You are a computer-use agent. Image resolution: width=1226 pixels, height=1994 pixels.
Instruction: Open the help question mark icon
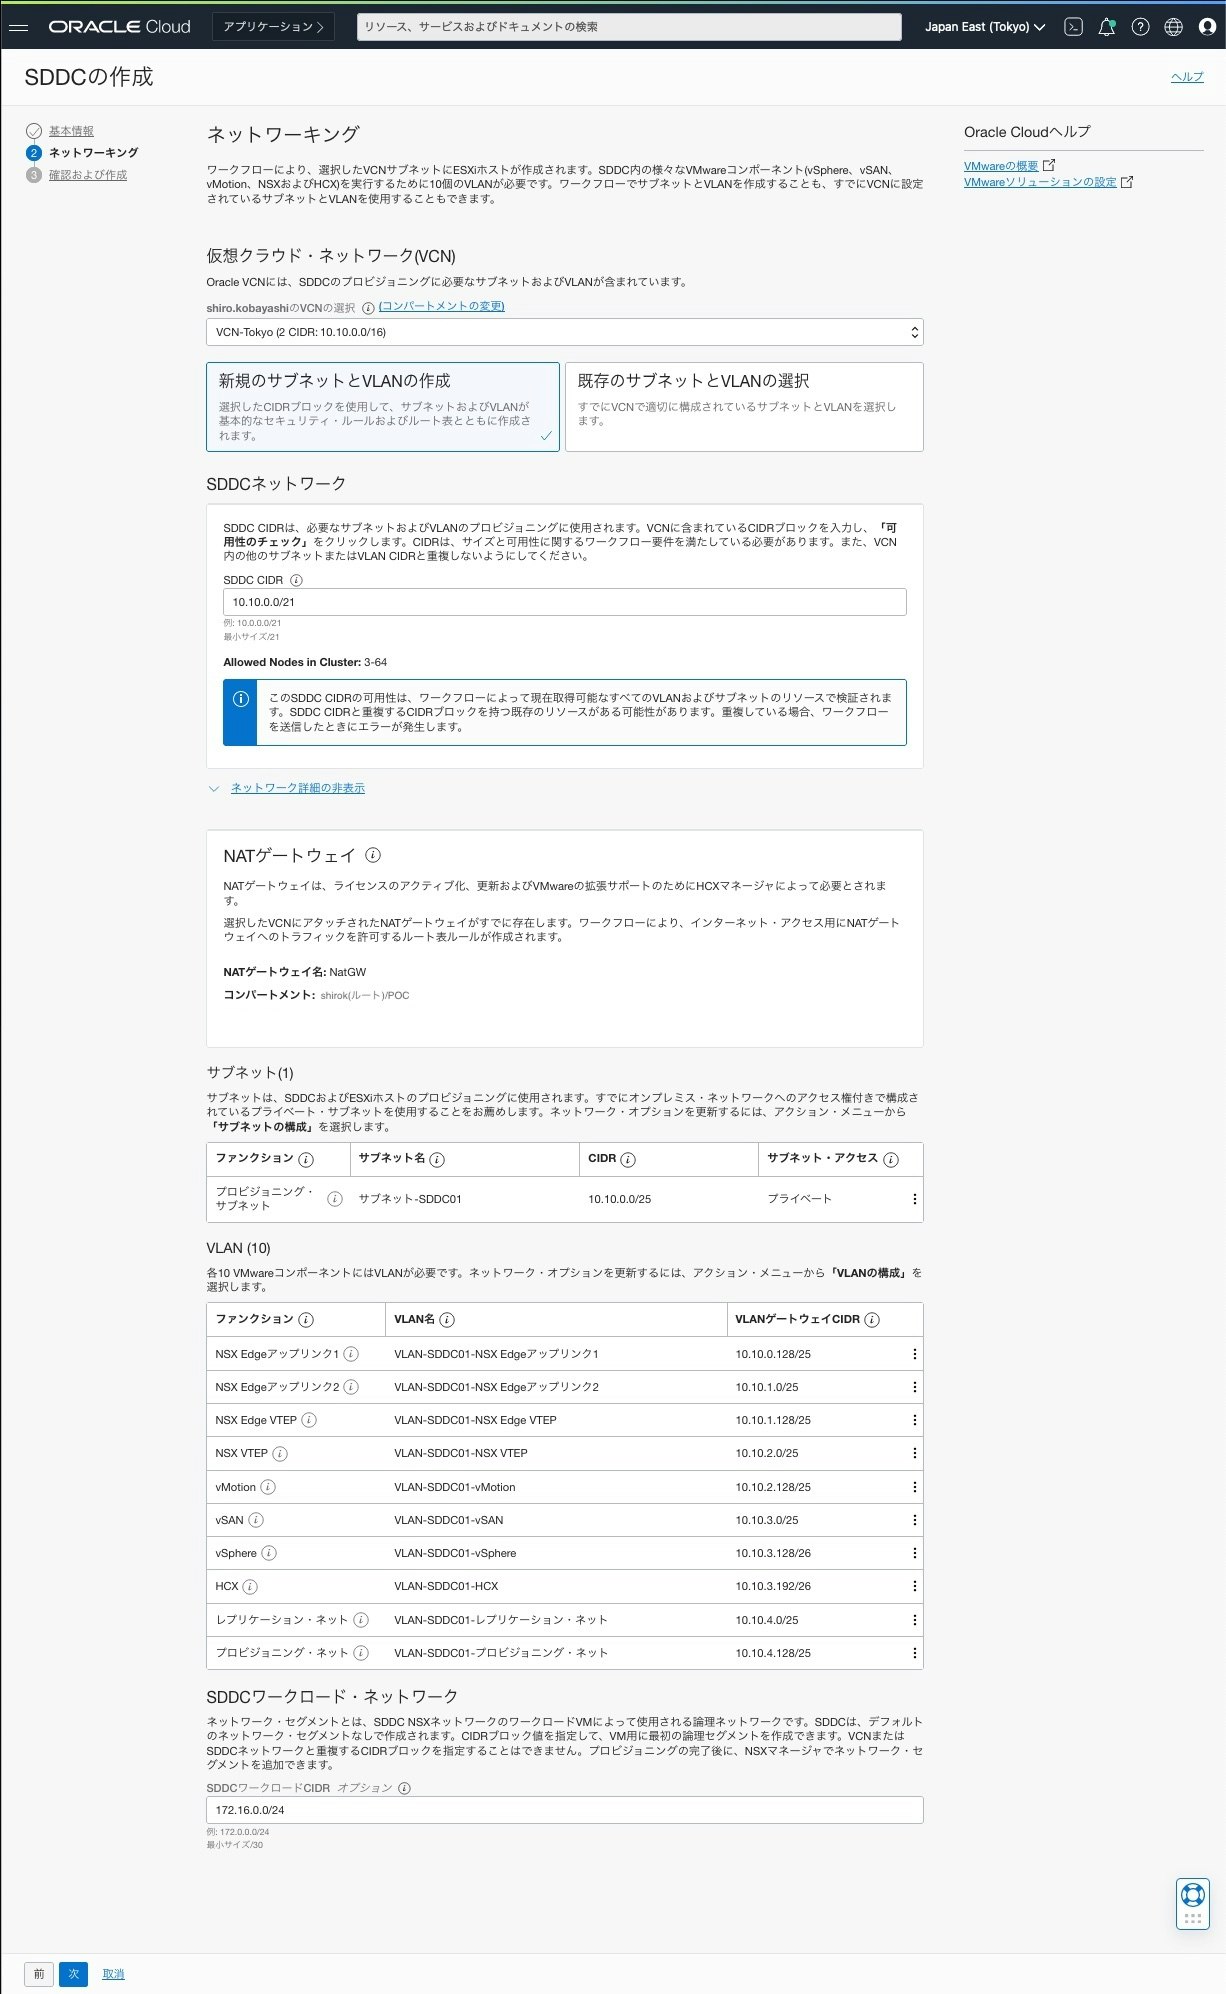[x=1140, y=27]
